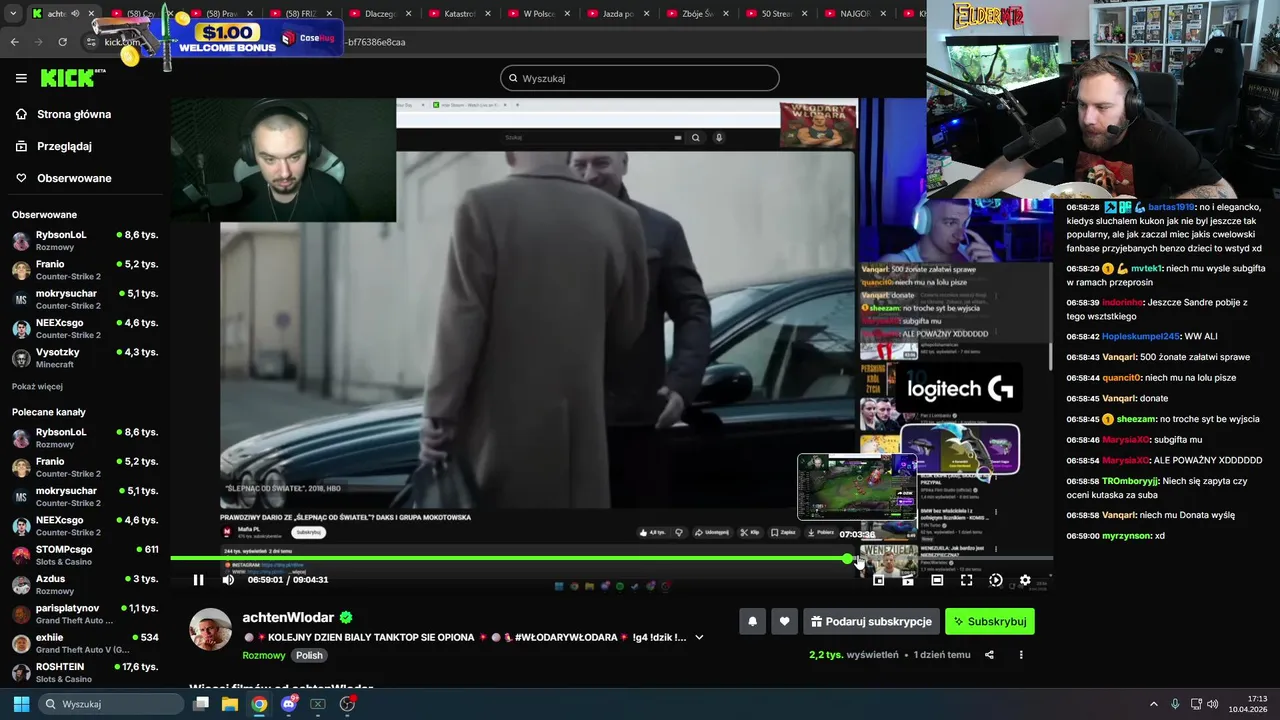
Task: Toggle picture-in-picture mode
Action: pyautogui.click(x=908, y=580)
